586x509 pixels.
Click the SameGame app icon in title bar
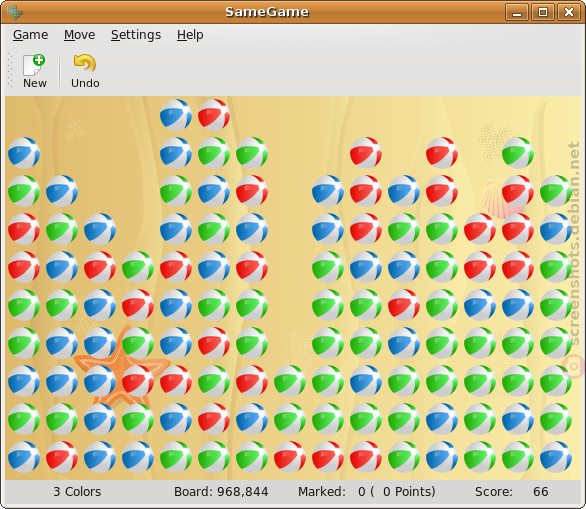pyautogui.click(x=15, y=12)
